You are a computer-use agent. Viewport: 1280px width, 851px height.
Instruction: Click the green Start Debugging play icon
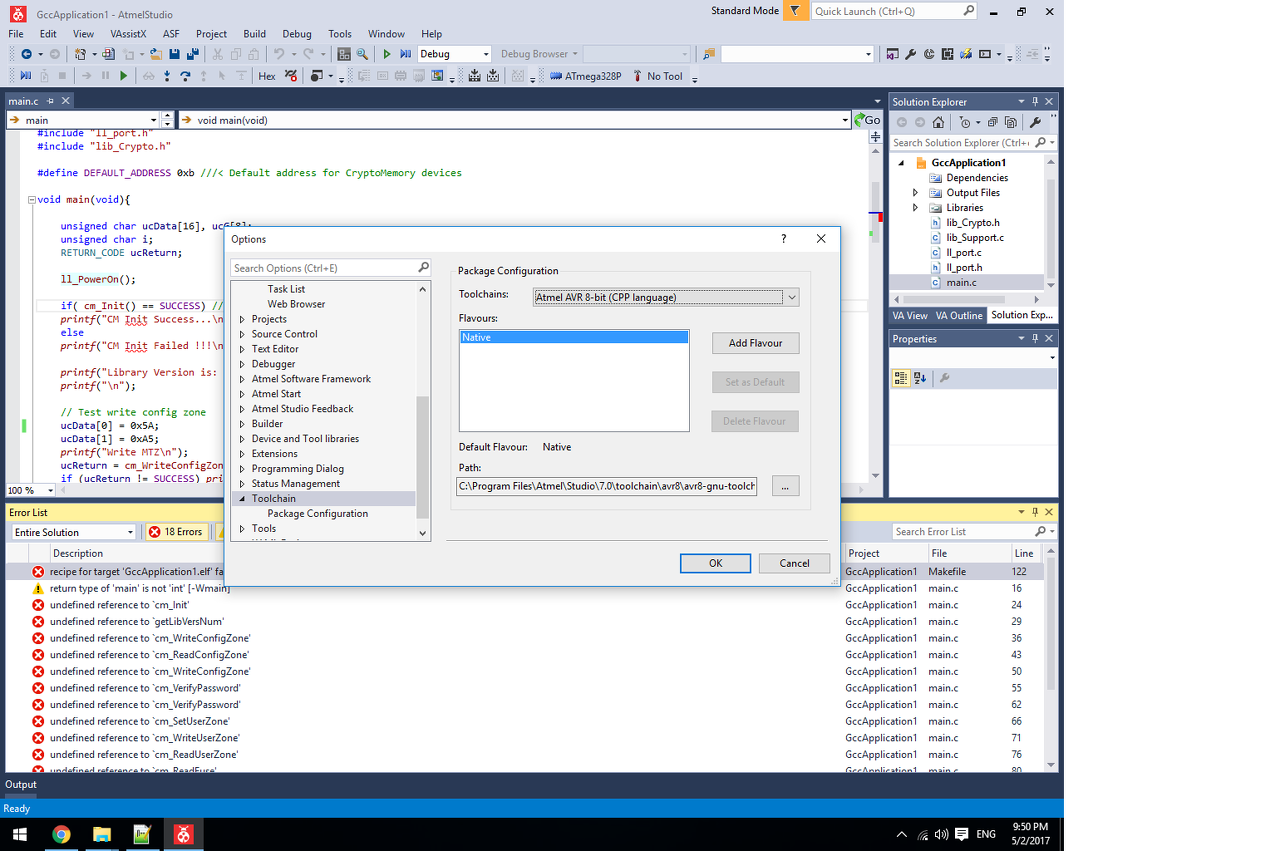coord(387,54)
